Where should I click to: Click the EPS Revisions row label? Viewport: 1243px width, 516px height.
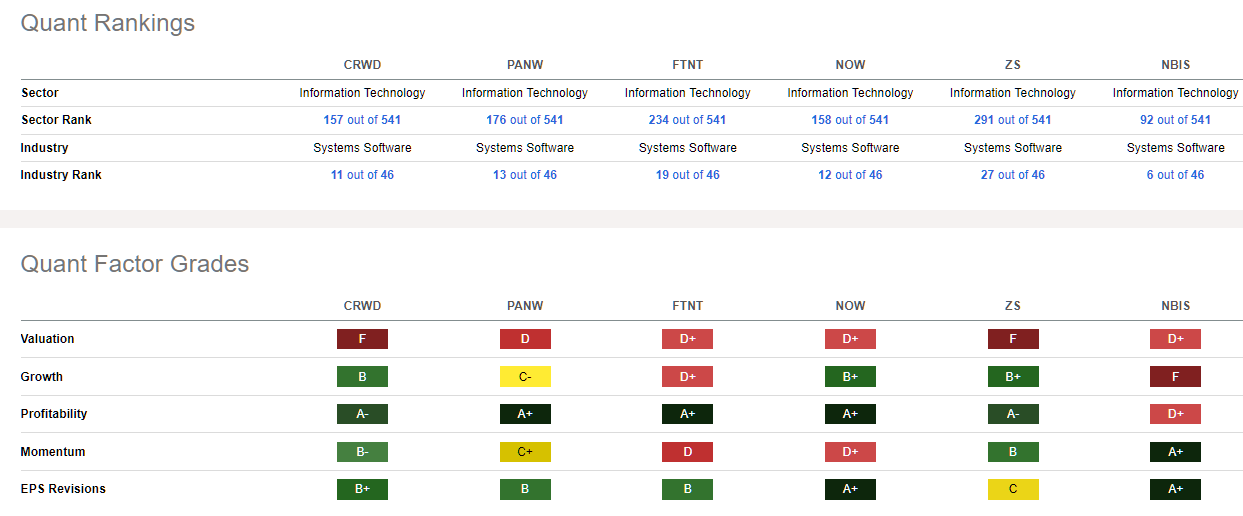pyautogui.click(x=63, y=489)
